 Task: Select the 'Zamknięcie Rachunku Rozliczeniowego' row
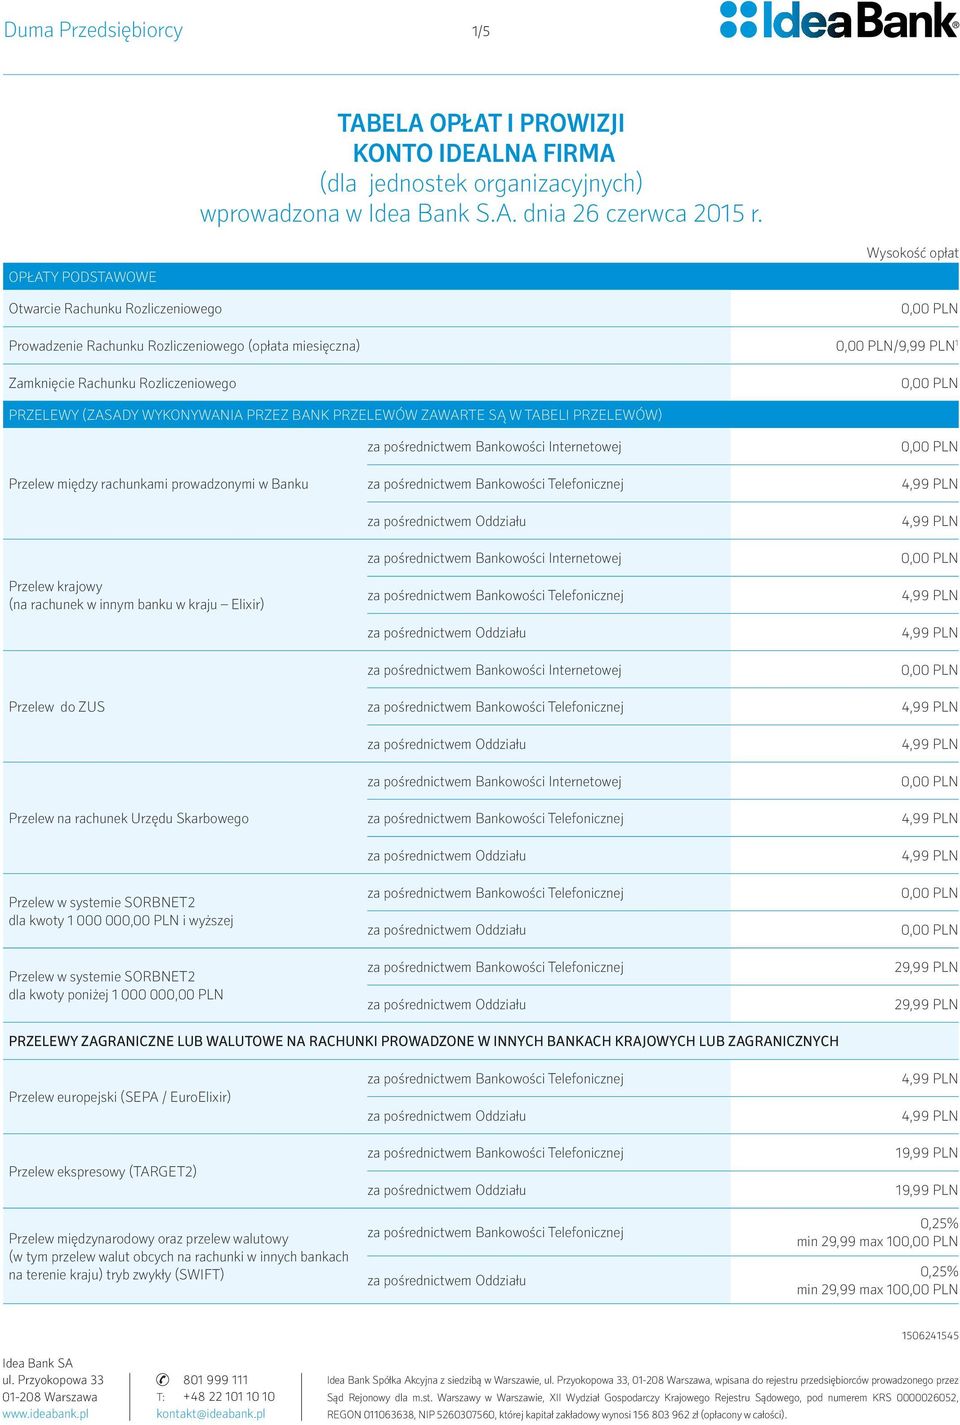click(481, 383)
